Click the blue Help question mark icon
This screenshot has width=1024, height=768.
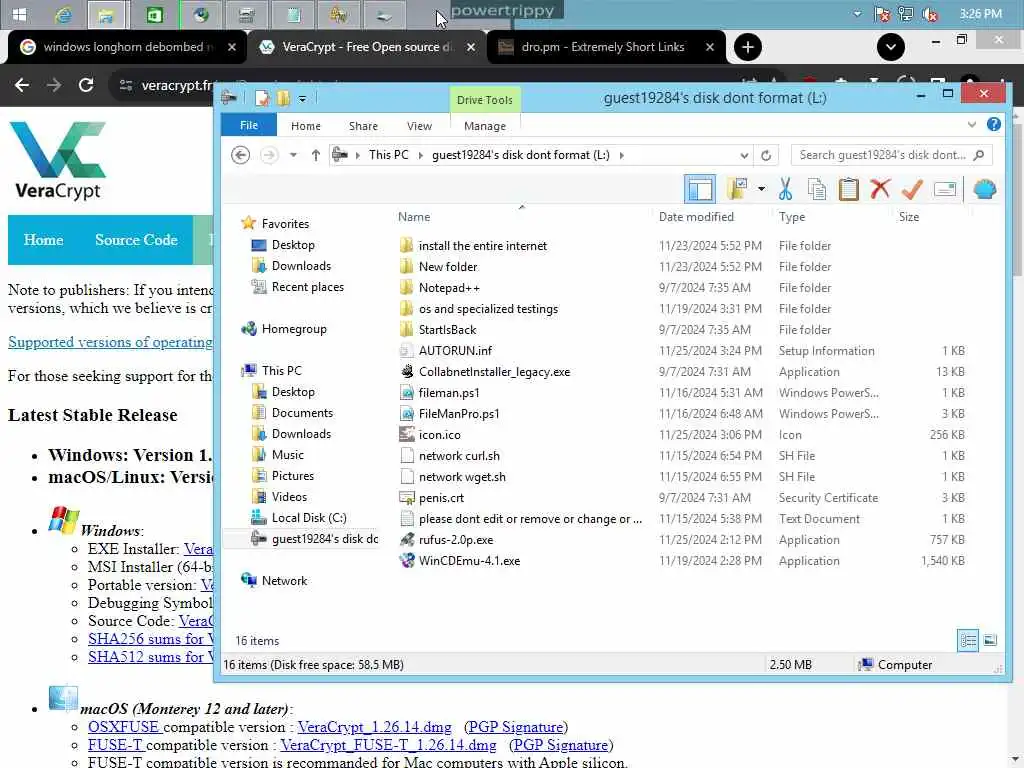coord(993,124)
